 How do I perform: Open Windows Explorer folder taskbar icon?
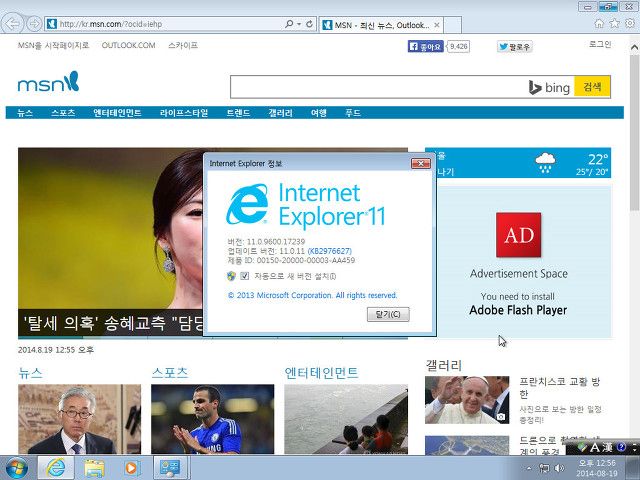tap(94, 468)
